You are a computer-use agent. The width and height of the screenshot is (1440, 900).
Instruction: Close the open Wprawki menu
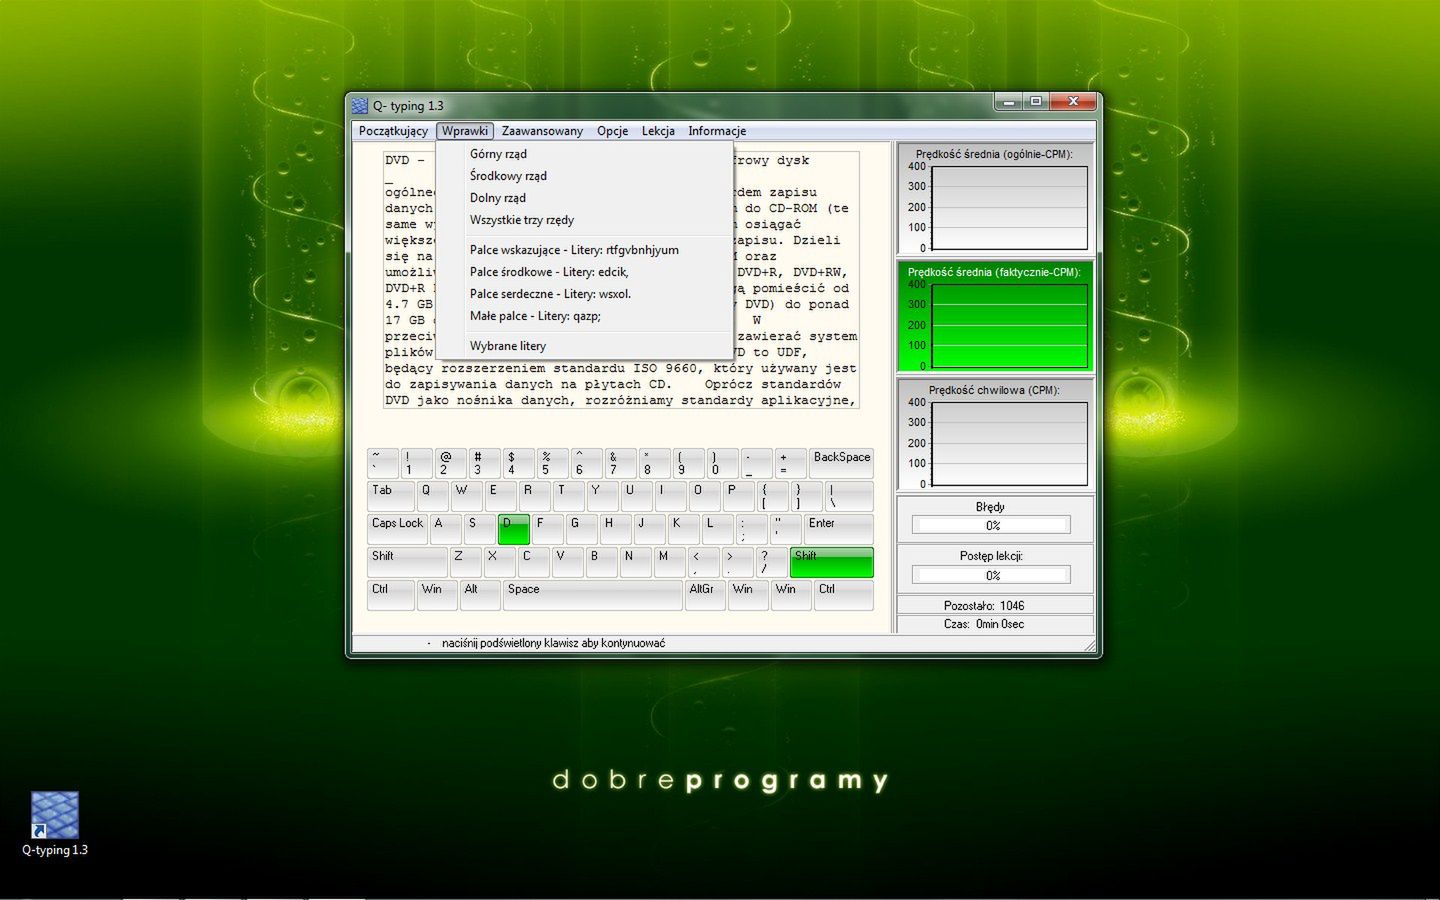click(465, 131)
